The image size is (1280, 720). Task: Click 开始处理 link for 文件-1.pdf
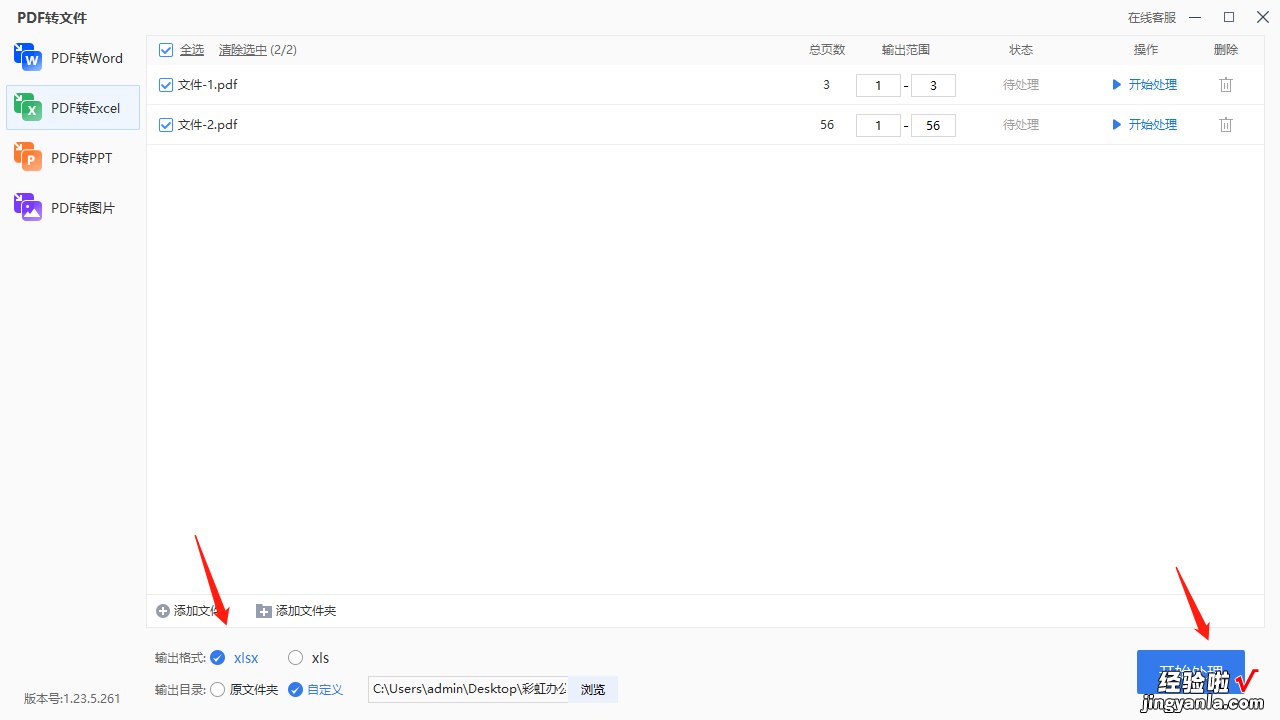pyautogui.click(x=1153, y=85)
